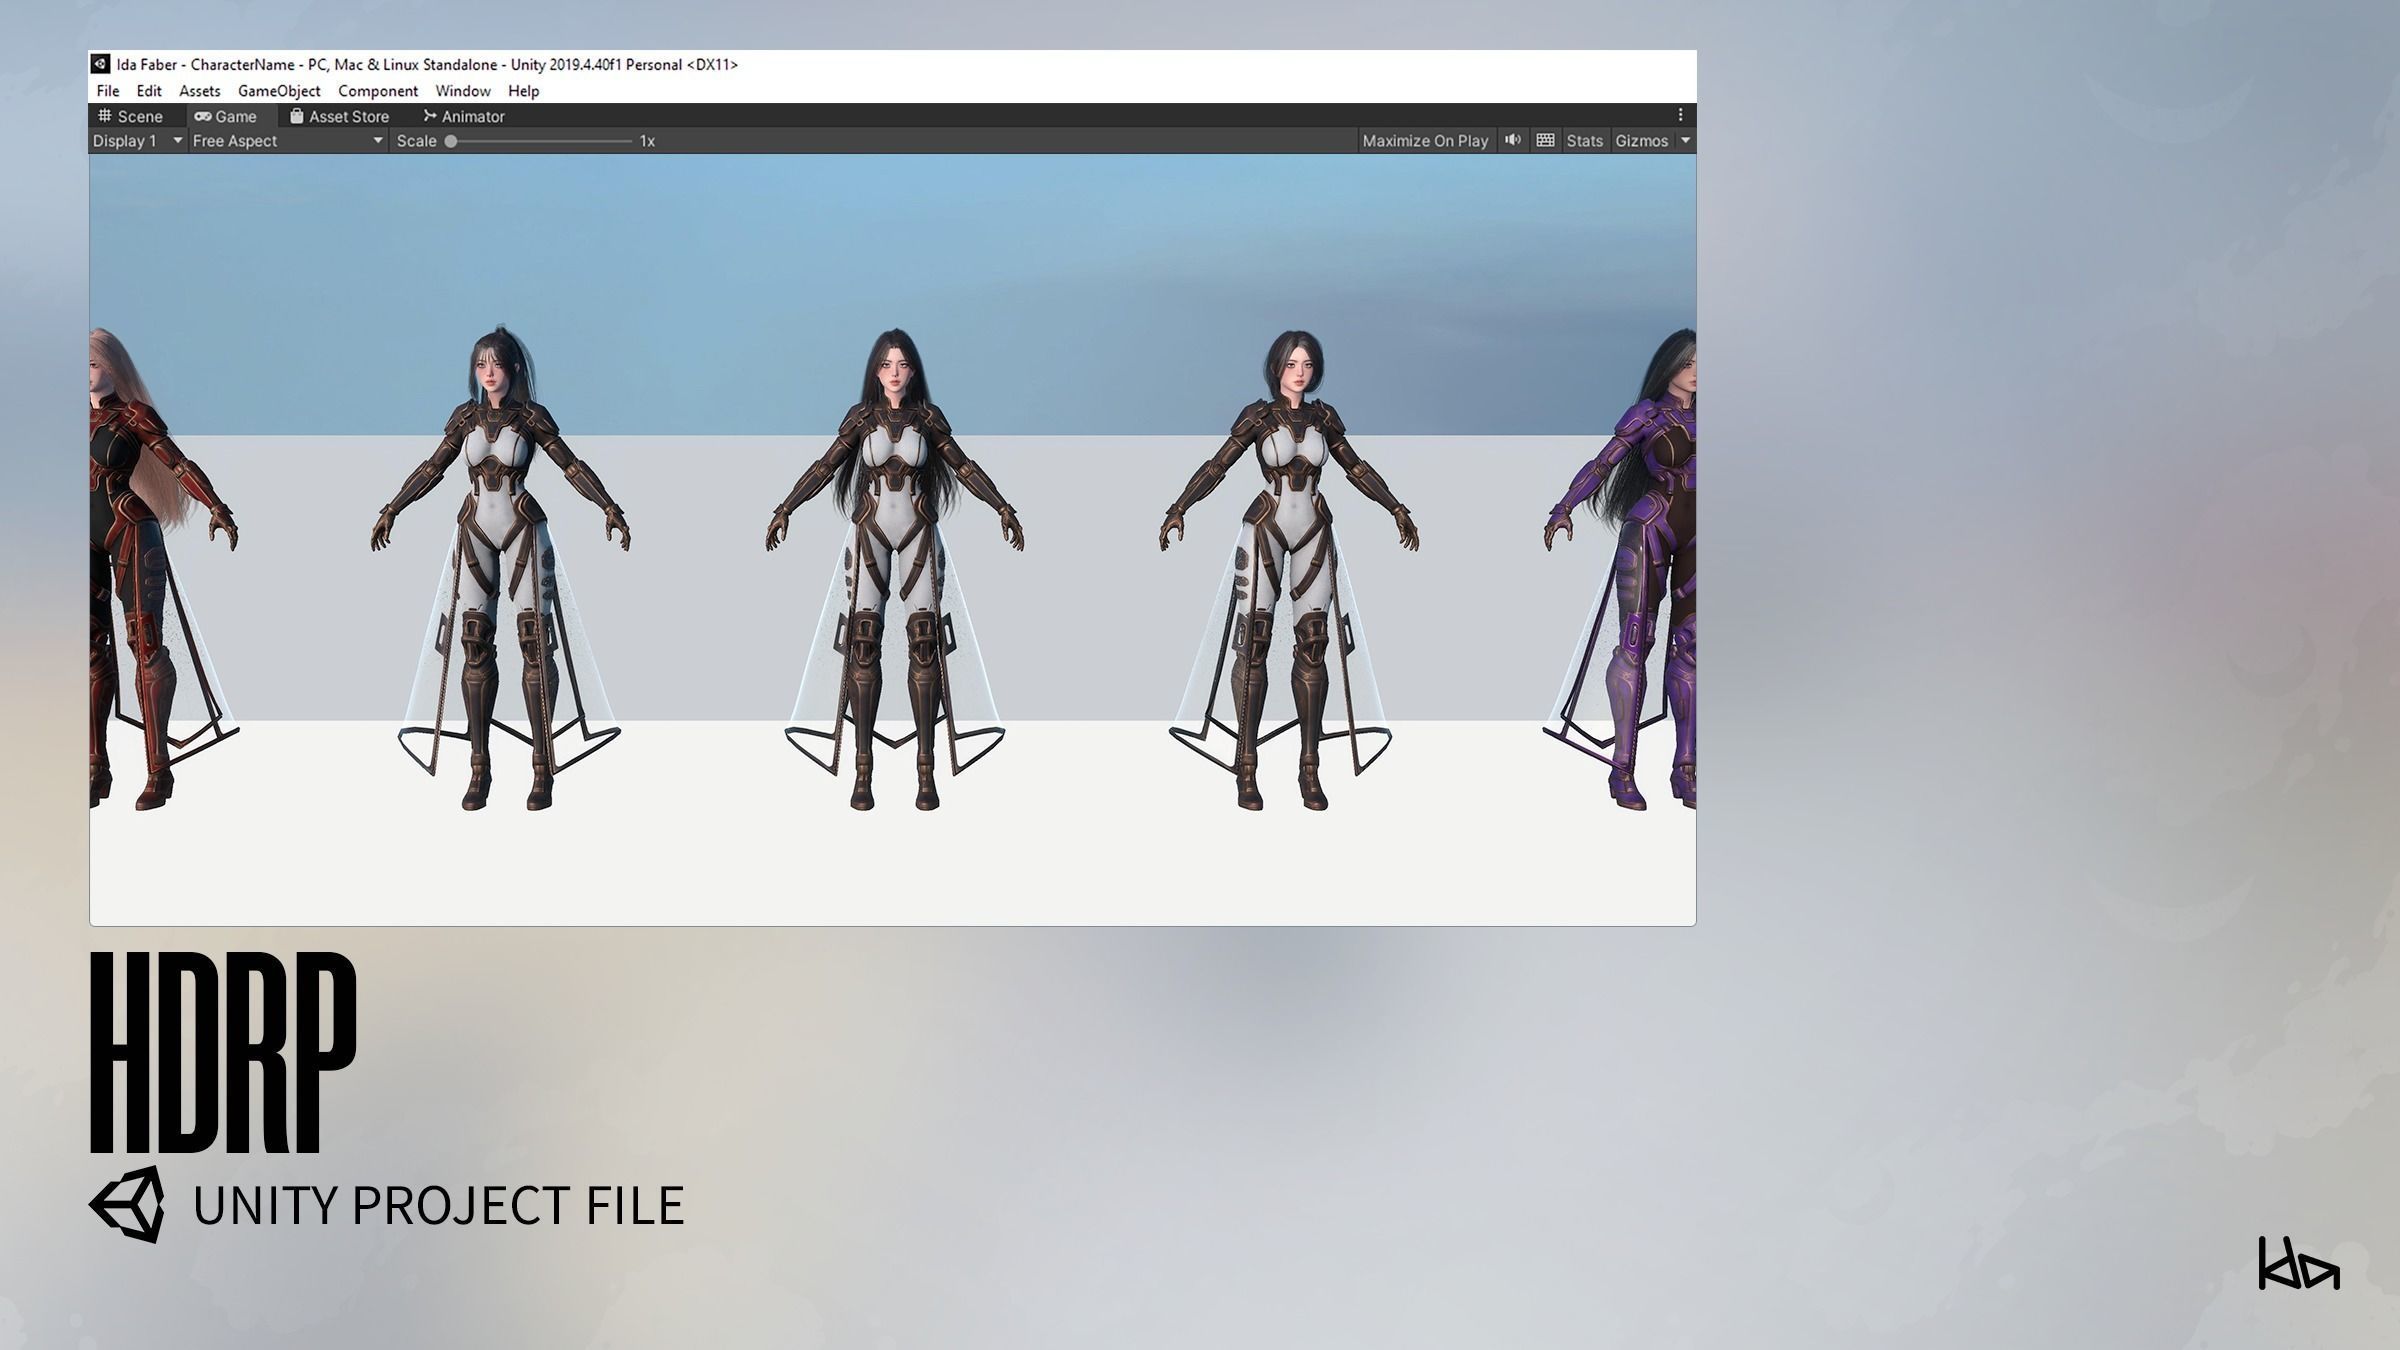Image resolution: width=2400 pixels, height=1350 pixels.
Task: Open the Assets menu
Action: coord(199,91)
